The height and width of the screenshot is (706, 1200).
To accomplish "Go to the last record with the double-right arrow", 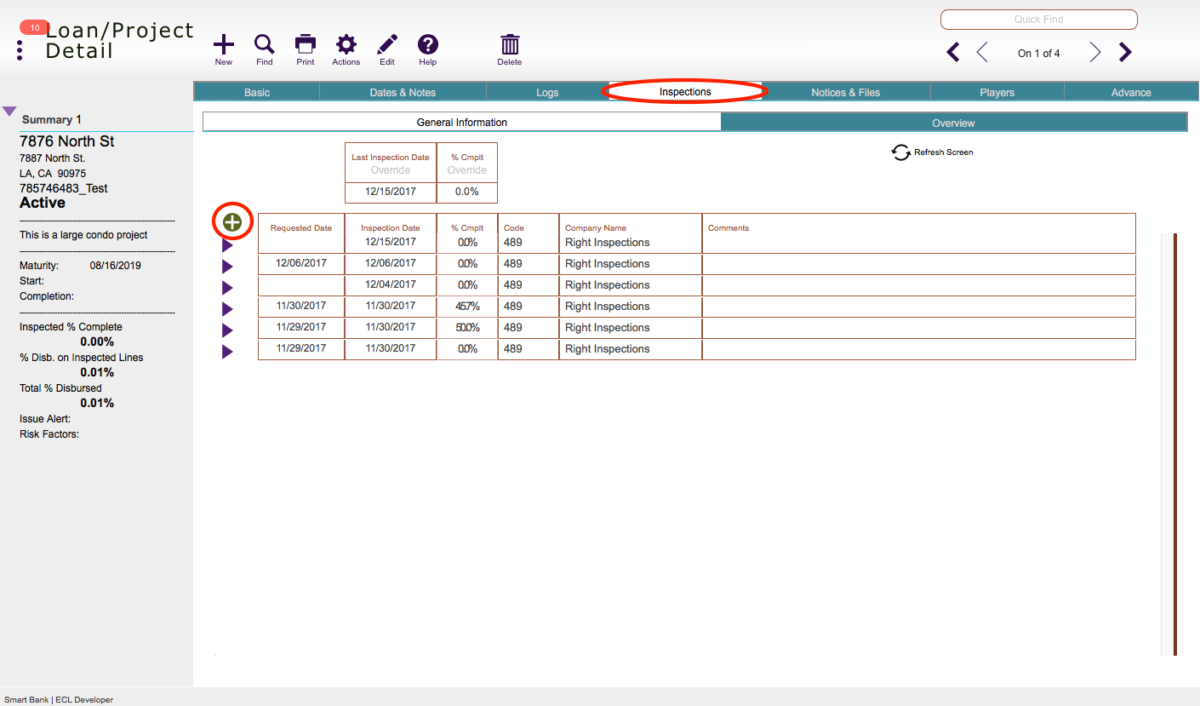I will (x=1124, y=51).
